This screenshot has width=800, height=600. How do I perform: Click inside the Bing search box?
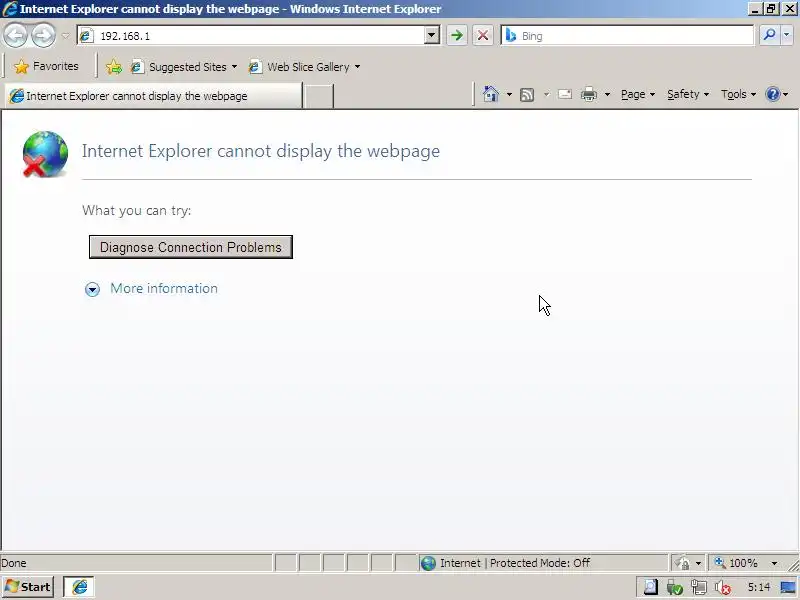(627, 36)
